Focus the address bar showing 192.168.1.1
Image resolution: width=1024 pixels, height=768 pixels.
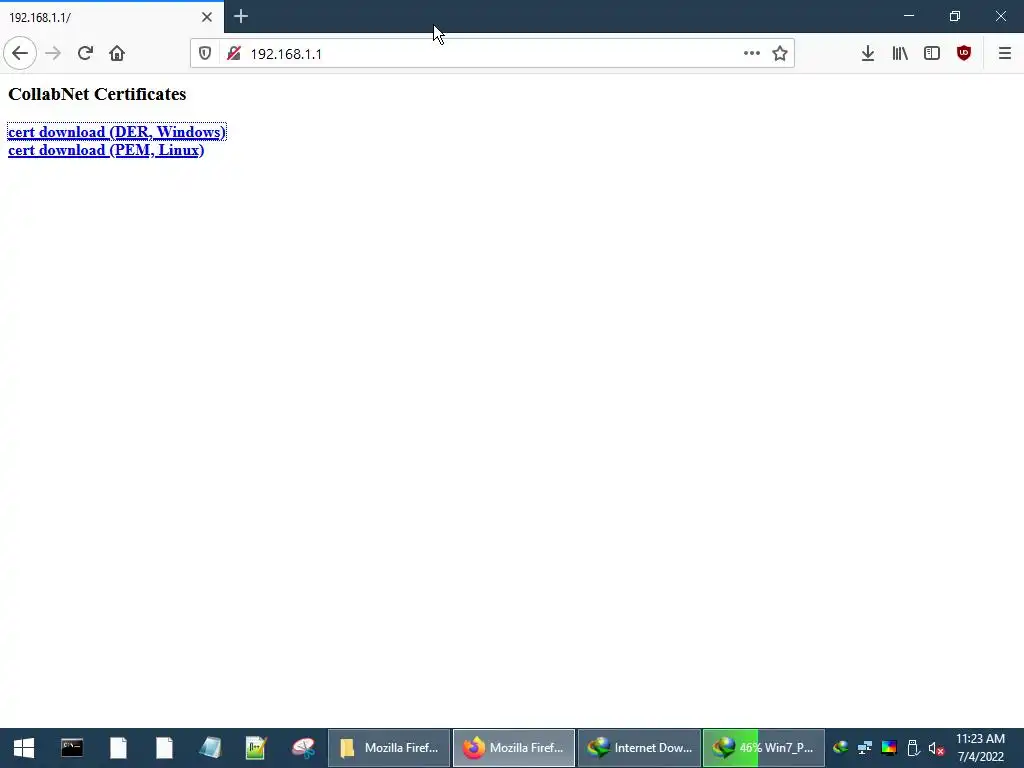click(x=492, y=54)
